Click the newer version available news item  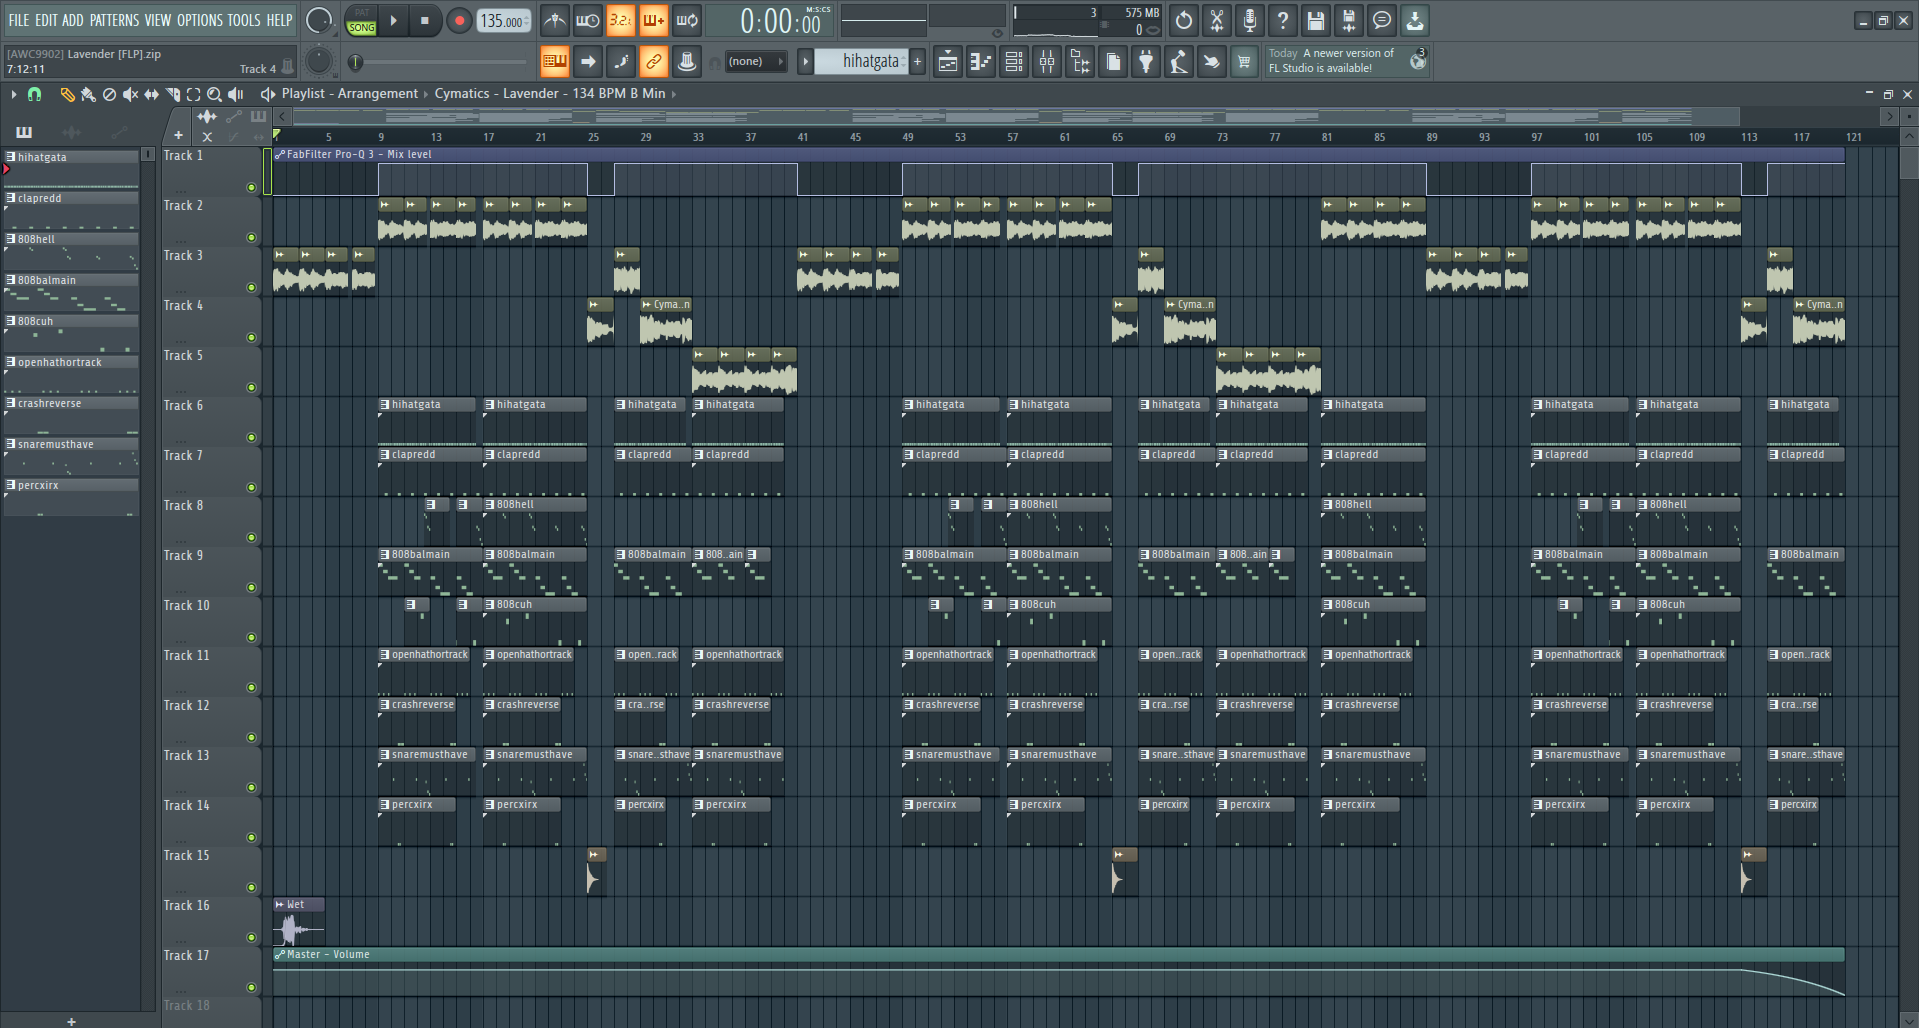coord(1347,61)
